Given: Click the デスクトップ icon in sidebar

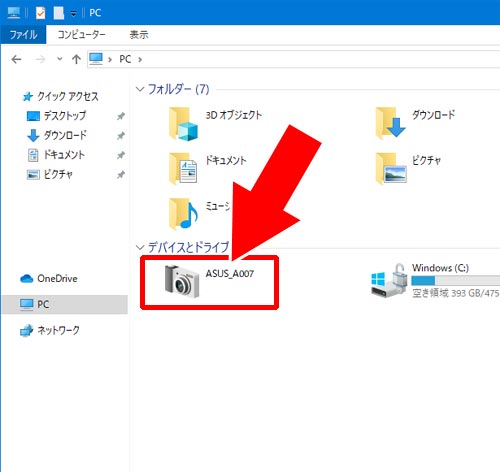Looking at the screenshot, I should (x=33, y=116).
